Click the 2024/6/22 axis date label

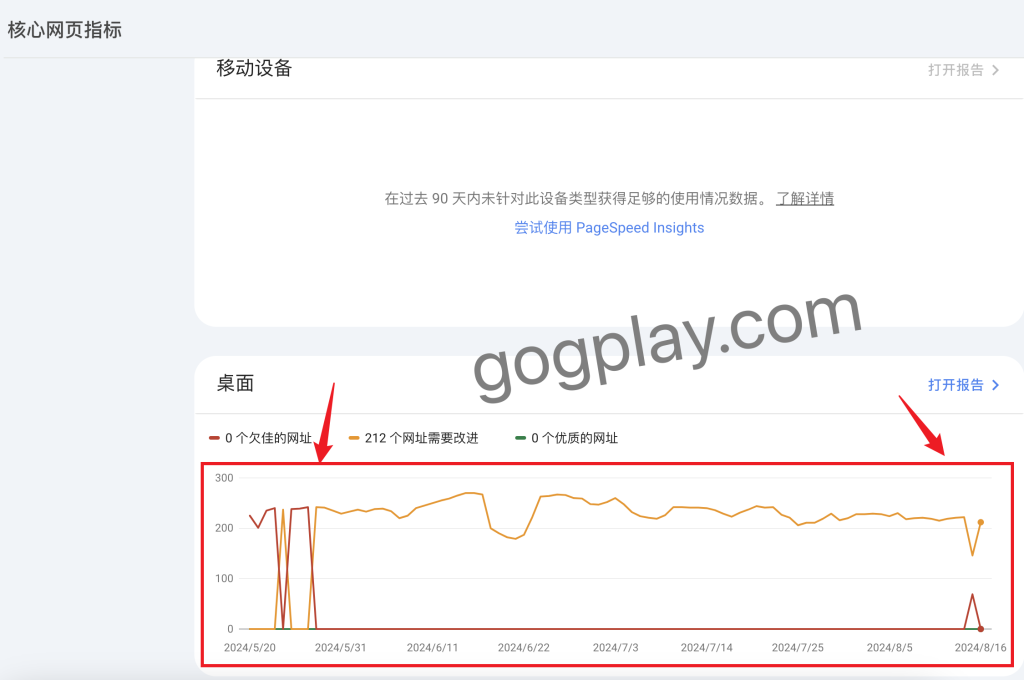click(524, 647)
